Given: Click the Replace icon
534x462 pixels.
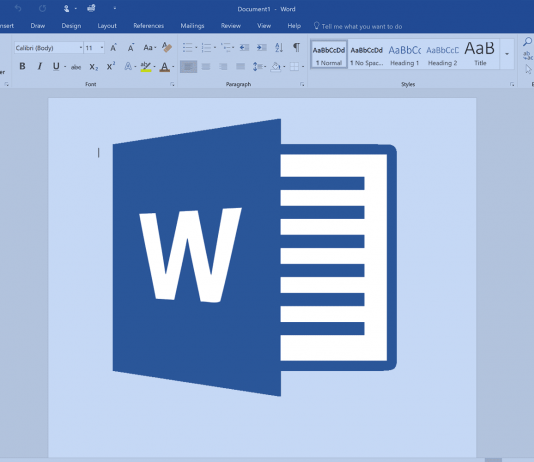Looking at the screenshot, I should coord(528,55).
